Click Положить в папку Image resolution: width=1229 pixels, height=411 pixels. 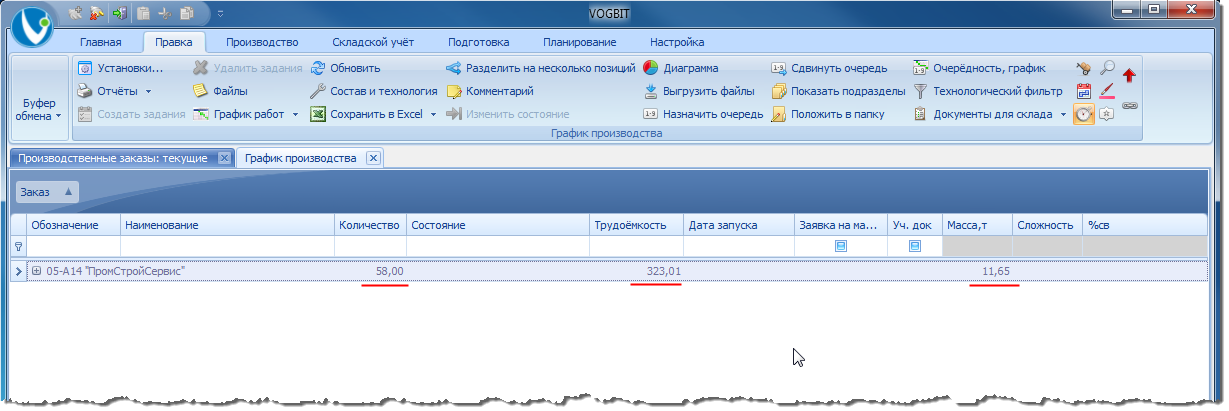826,114
